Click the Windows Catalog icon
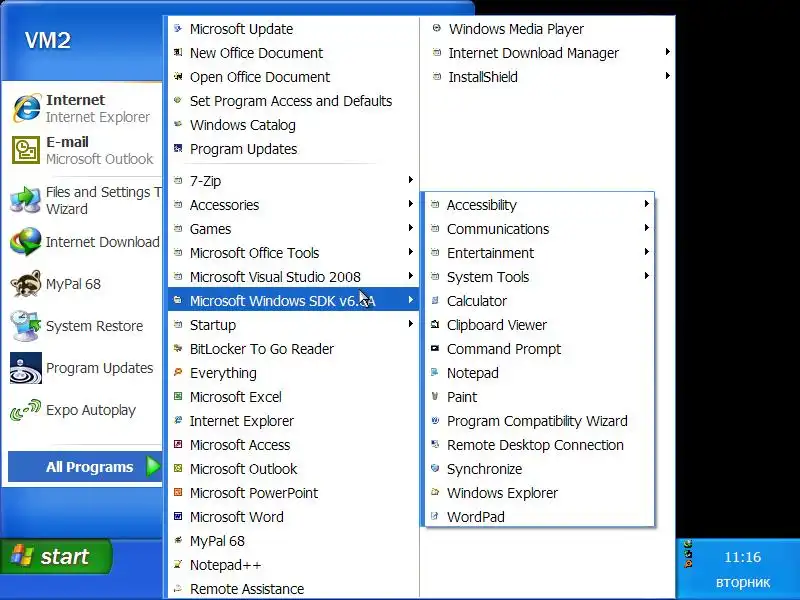The height and width of the screenshot is (600, 800). (178, 124)
